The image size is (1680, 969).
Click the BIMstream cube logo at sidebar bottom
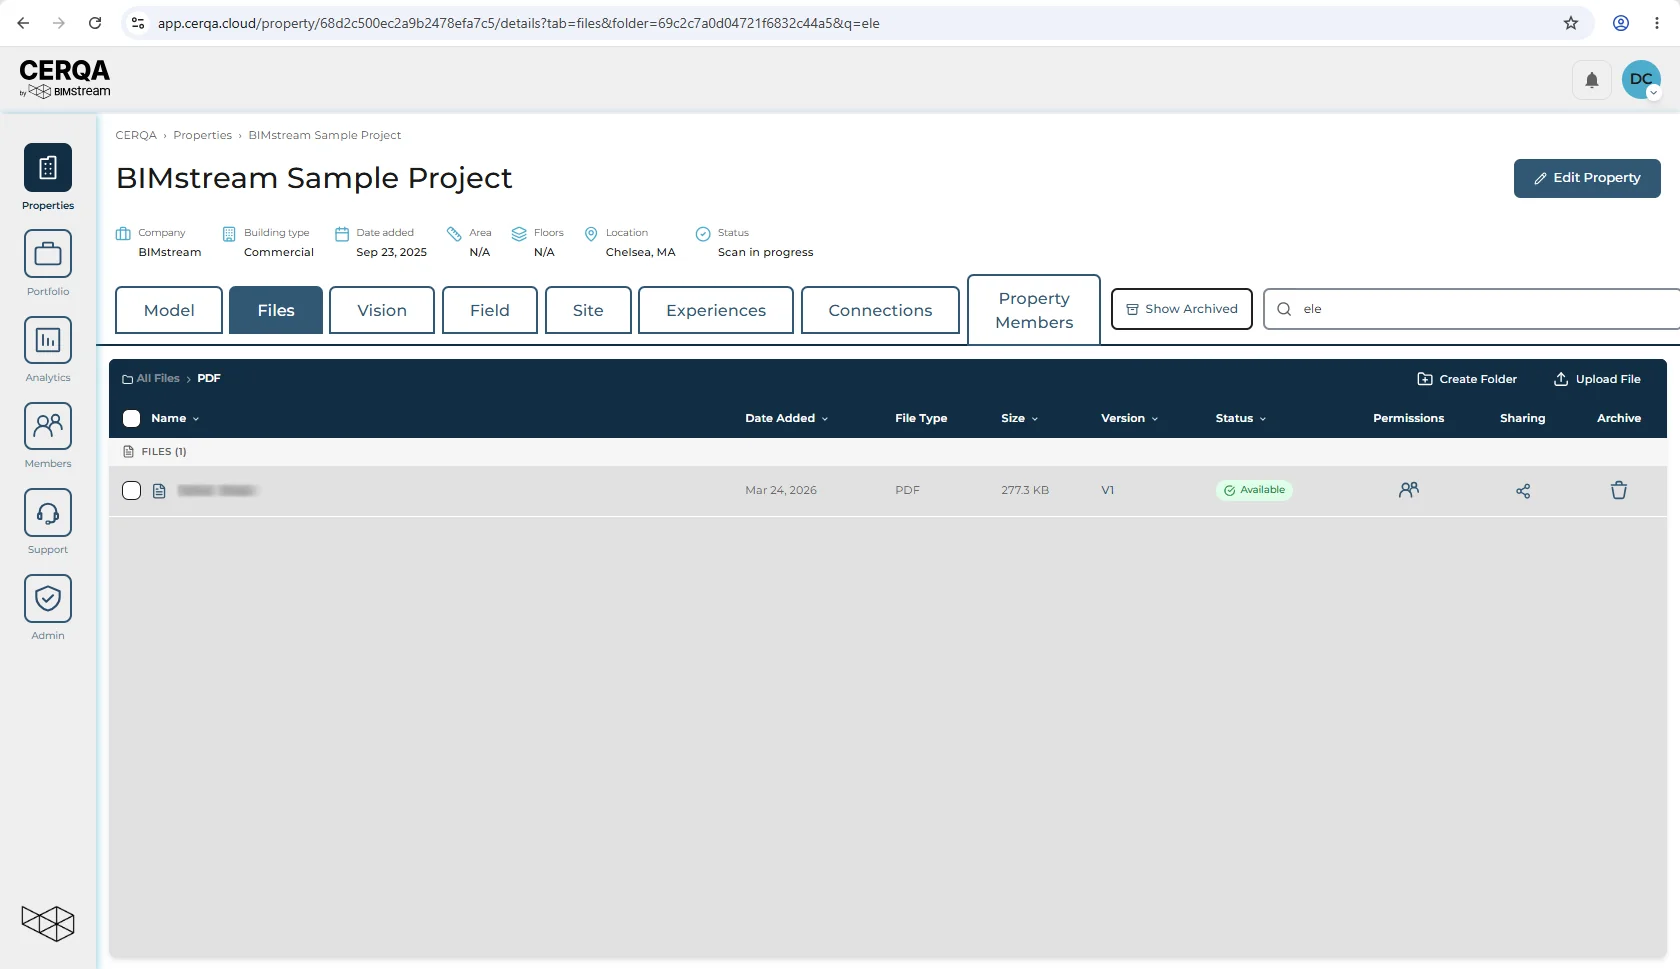point(48,922)
